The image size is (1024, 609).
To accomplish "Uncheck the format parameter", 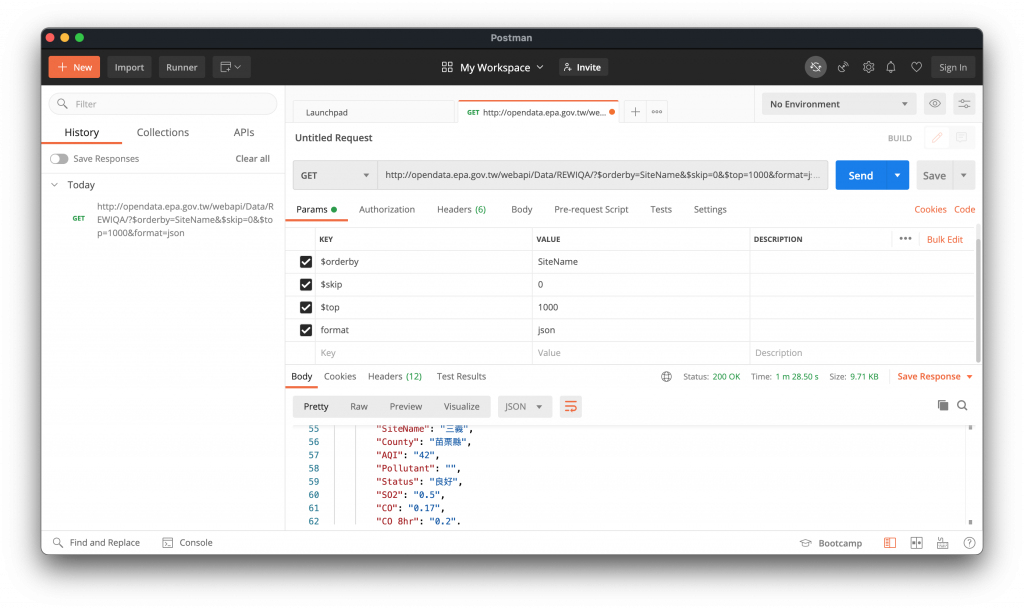I will (x=306, y=330).
